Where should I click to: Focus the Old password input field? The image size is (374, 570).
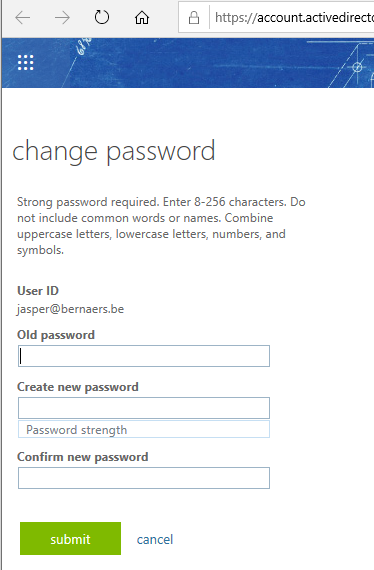tap(144, 356)
